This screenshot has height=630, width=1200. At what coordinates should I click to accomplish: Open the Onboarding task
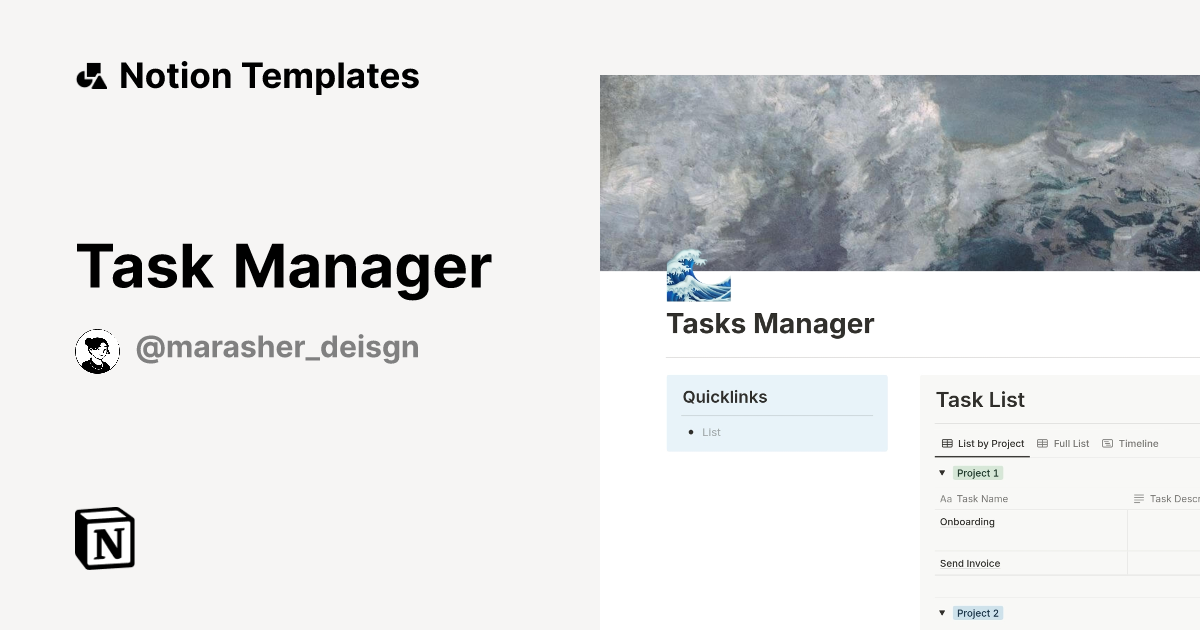coord(967,521)
